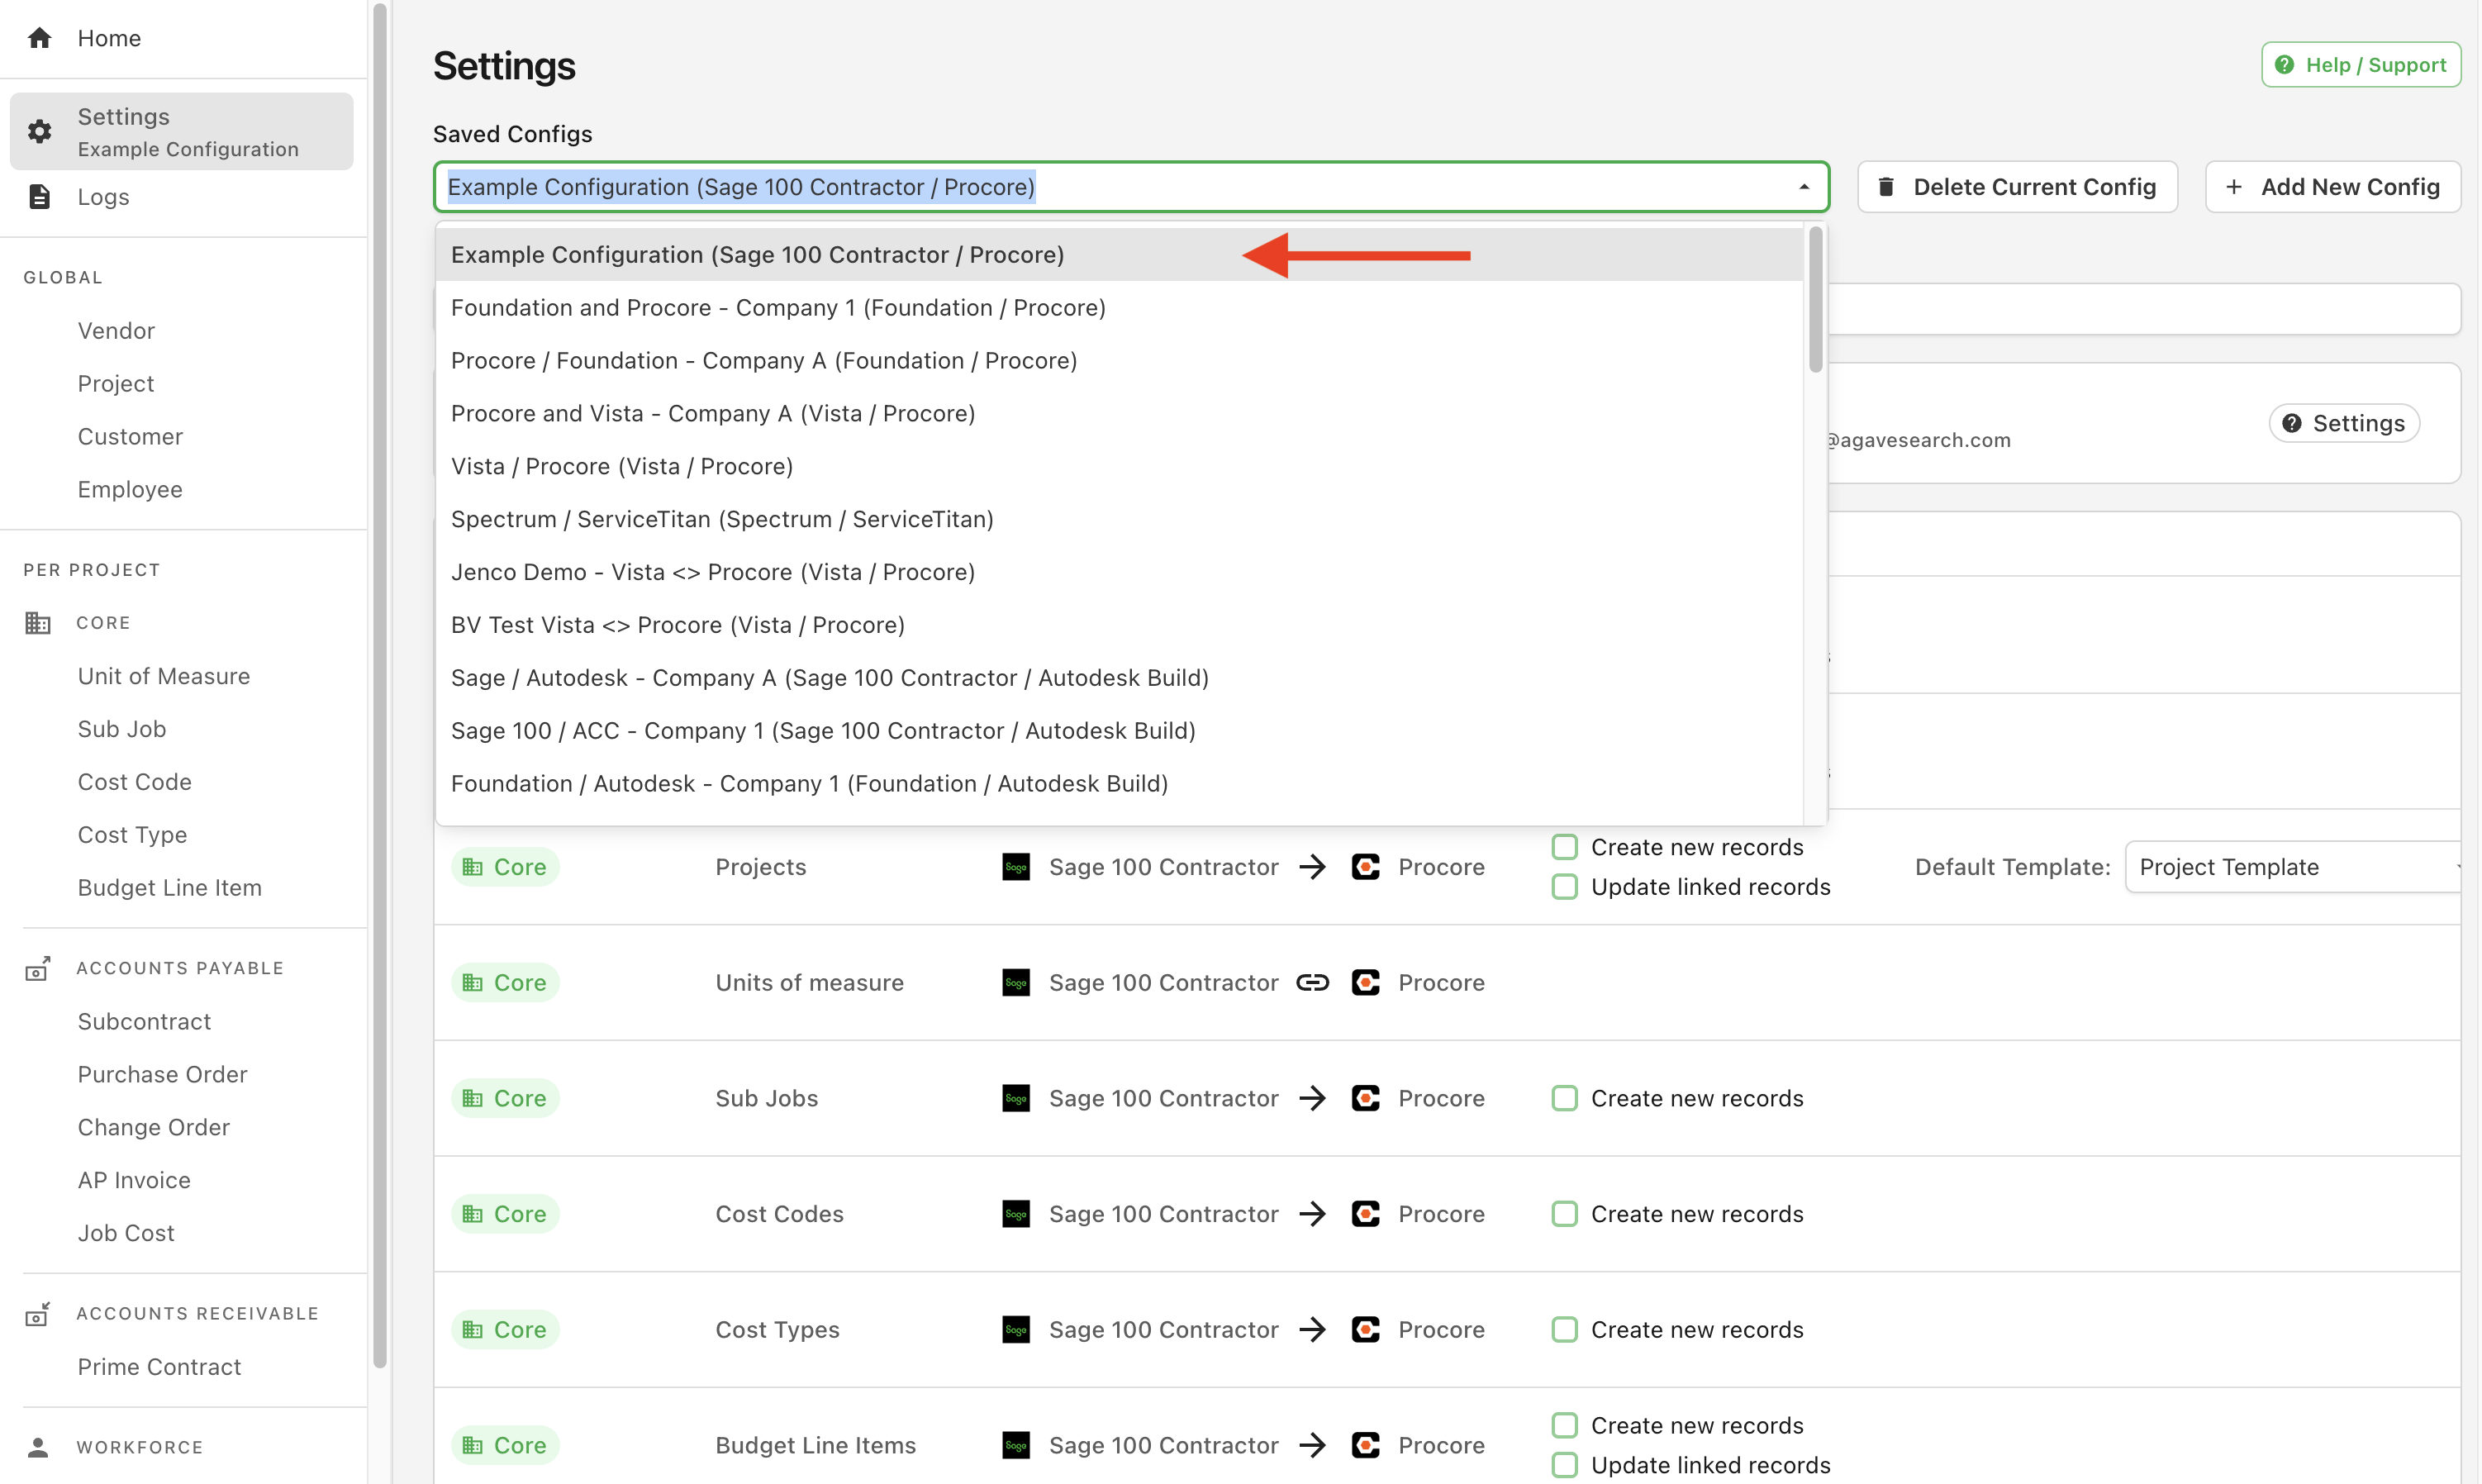
Task: Choose Procore / Foundation - Company A option
Action: (x=1119, y=361)
